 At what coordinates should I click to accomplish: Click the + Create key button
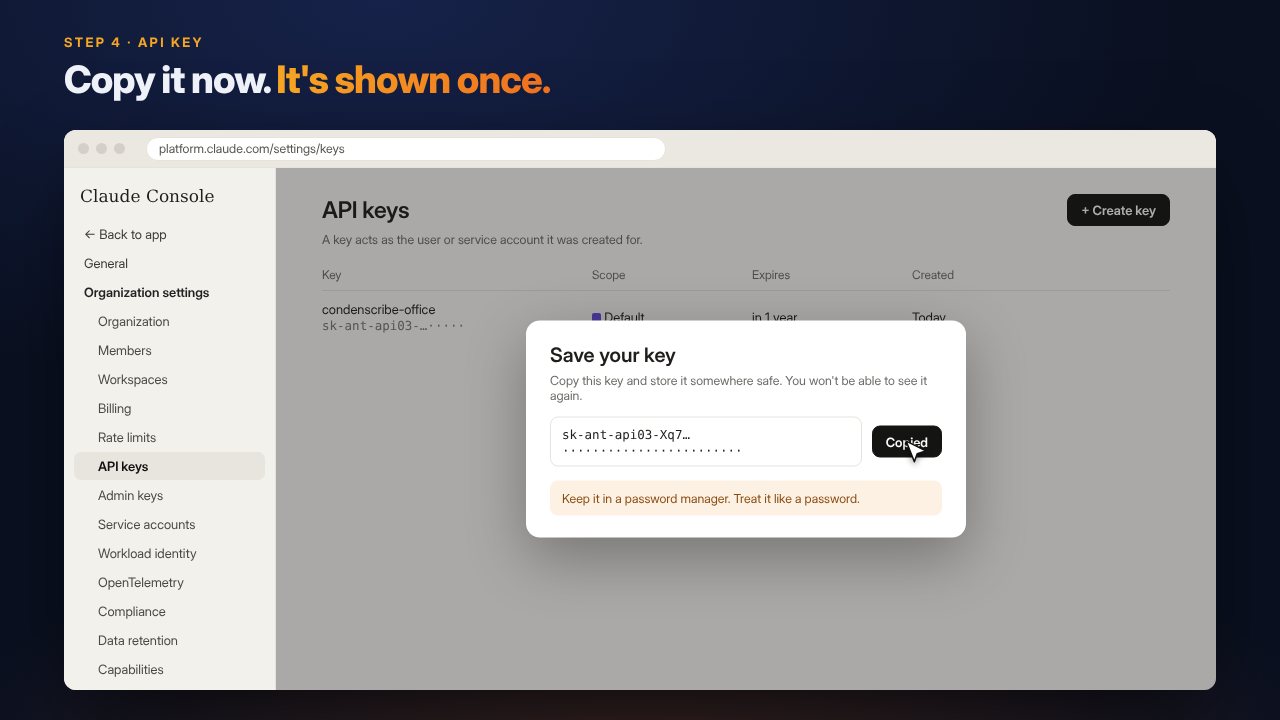1118,210
